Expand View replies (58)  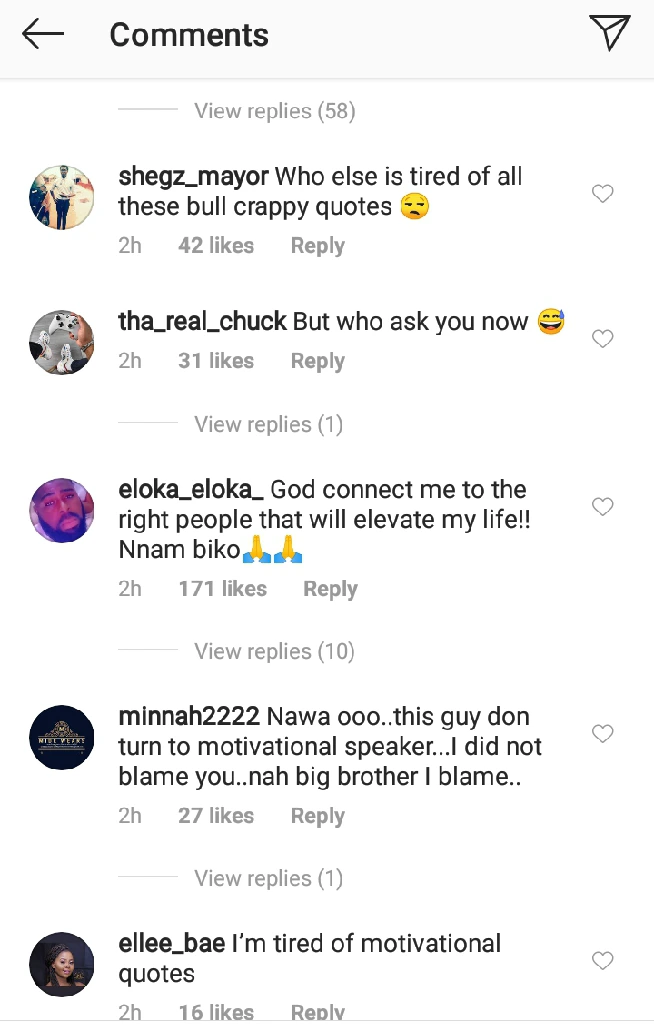tap(274, 111)
